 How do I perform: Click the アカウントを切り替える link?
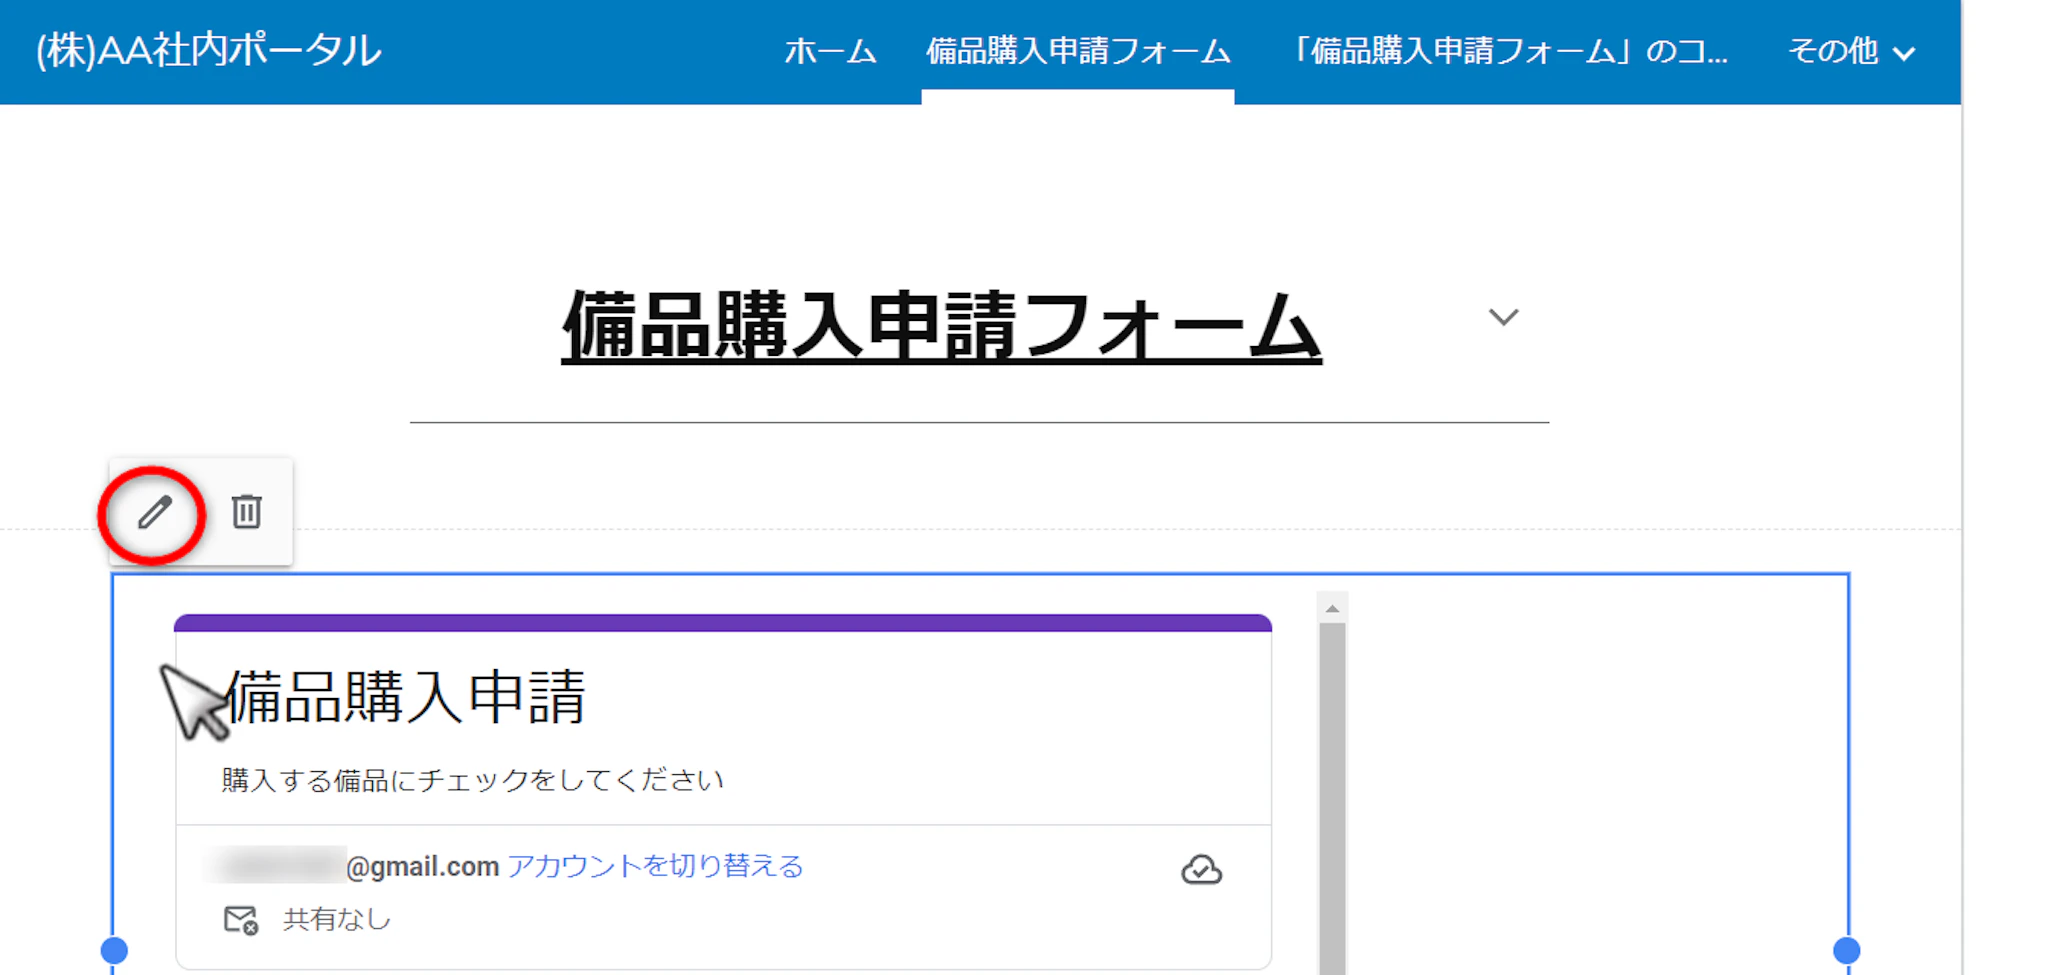click(655, 866)
